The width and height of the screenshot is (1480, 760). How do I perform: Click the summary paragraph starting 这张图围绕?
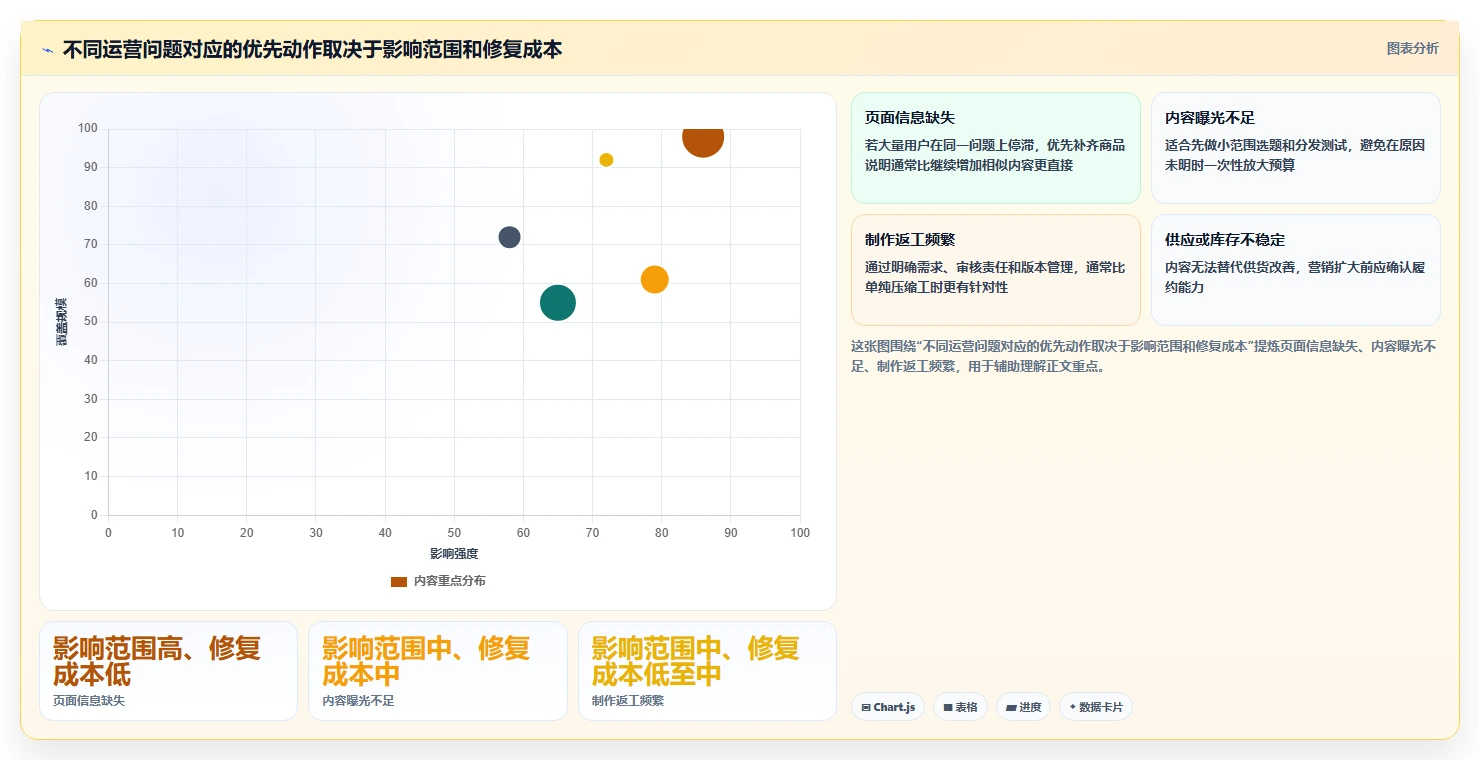pyautogui.click(x=1144, y=356)
